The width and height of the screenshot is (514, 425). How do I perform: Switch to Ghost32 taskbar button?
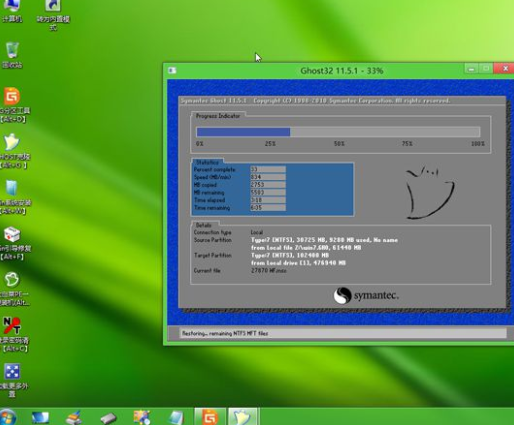tap(243, 417)
